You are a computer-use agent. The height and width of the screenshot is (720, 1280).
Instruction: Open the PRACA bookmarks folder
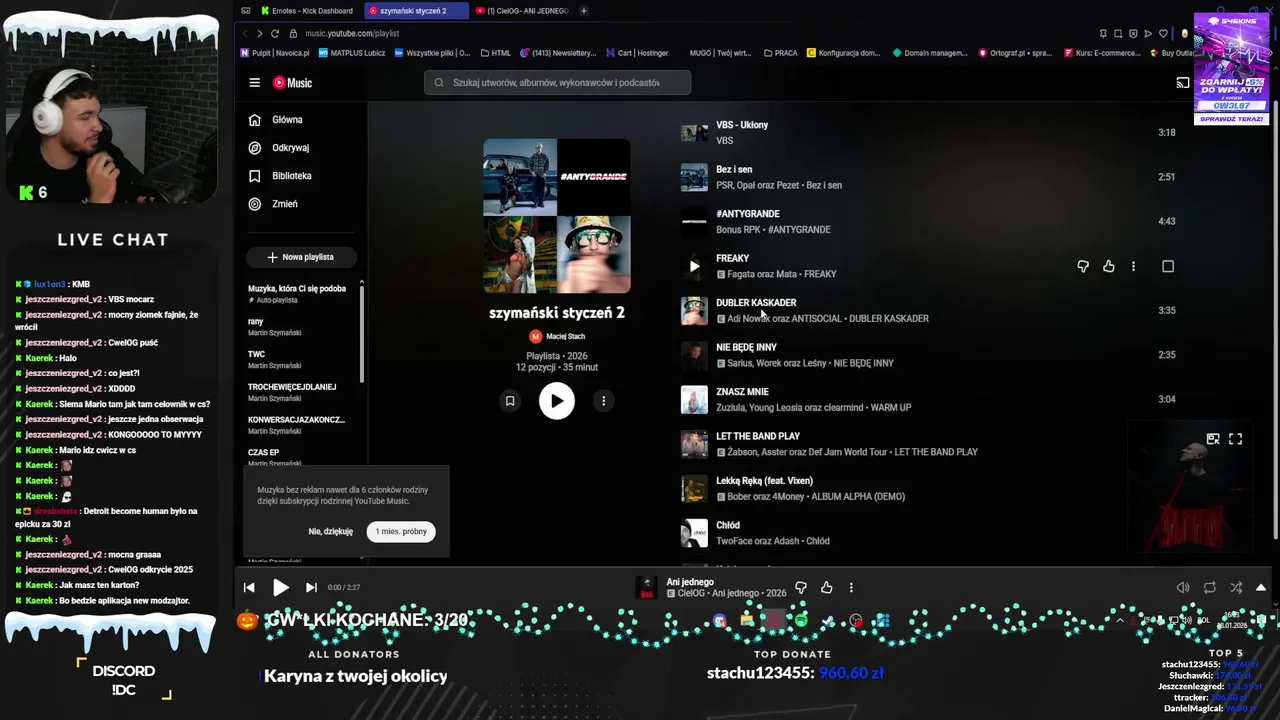point(780,53)
